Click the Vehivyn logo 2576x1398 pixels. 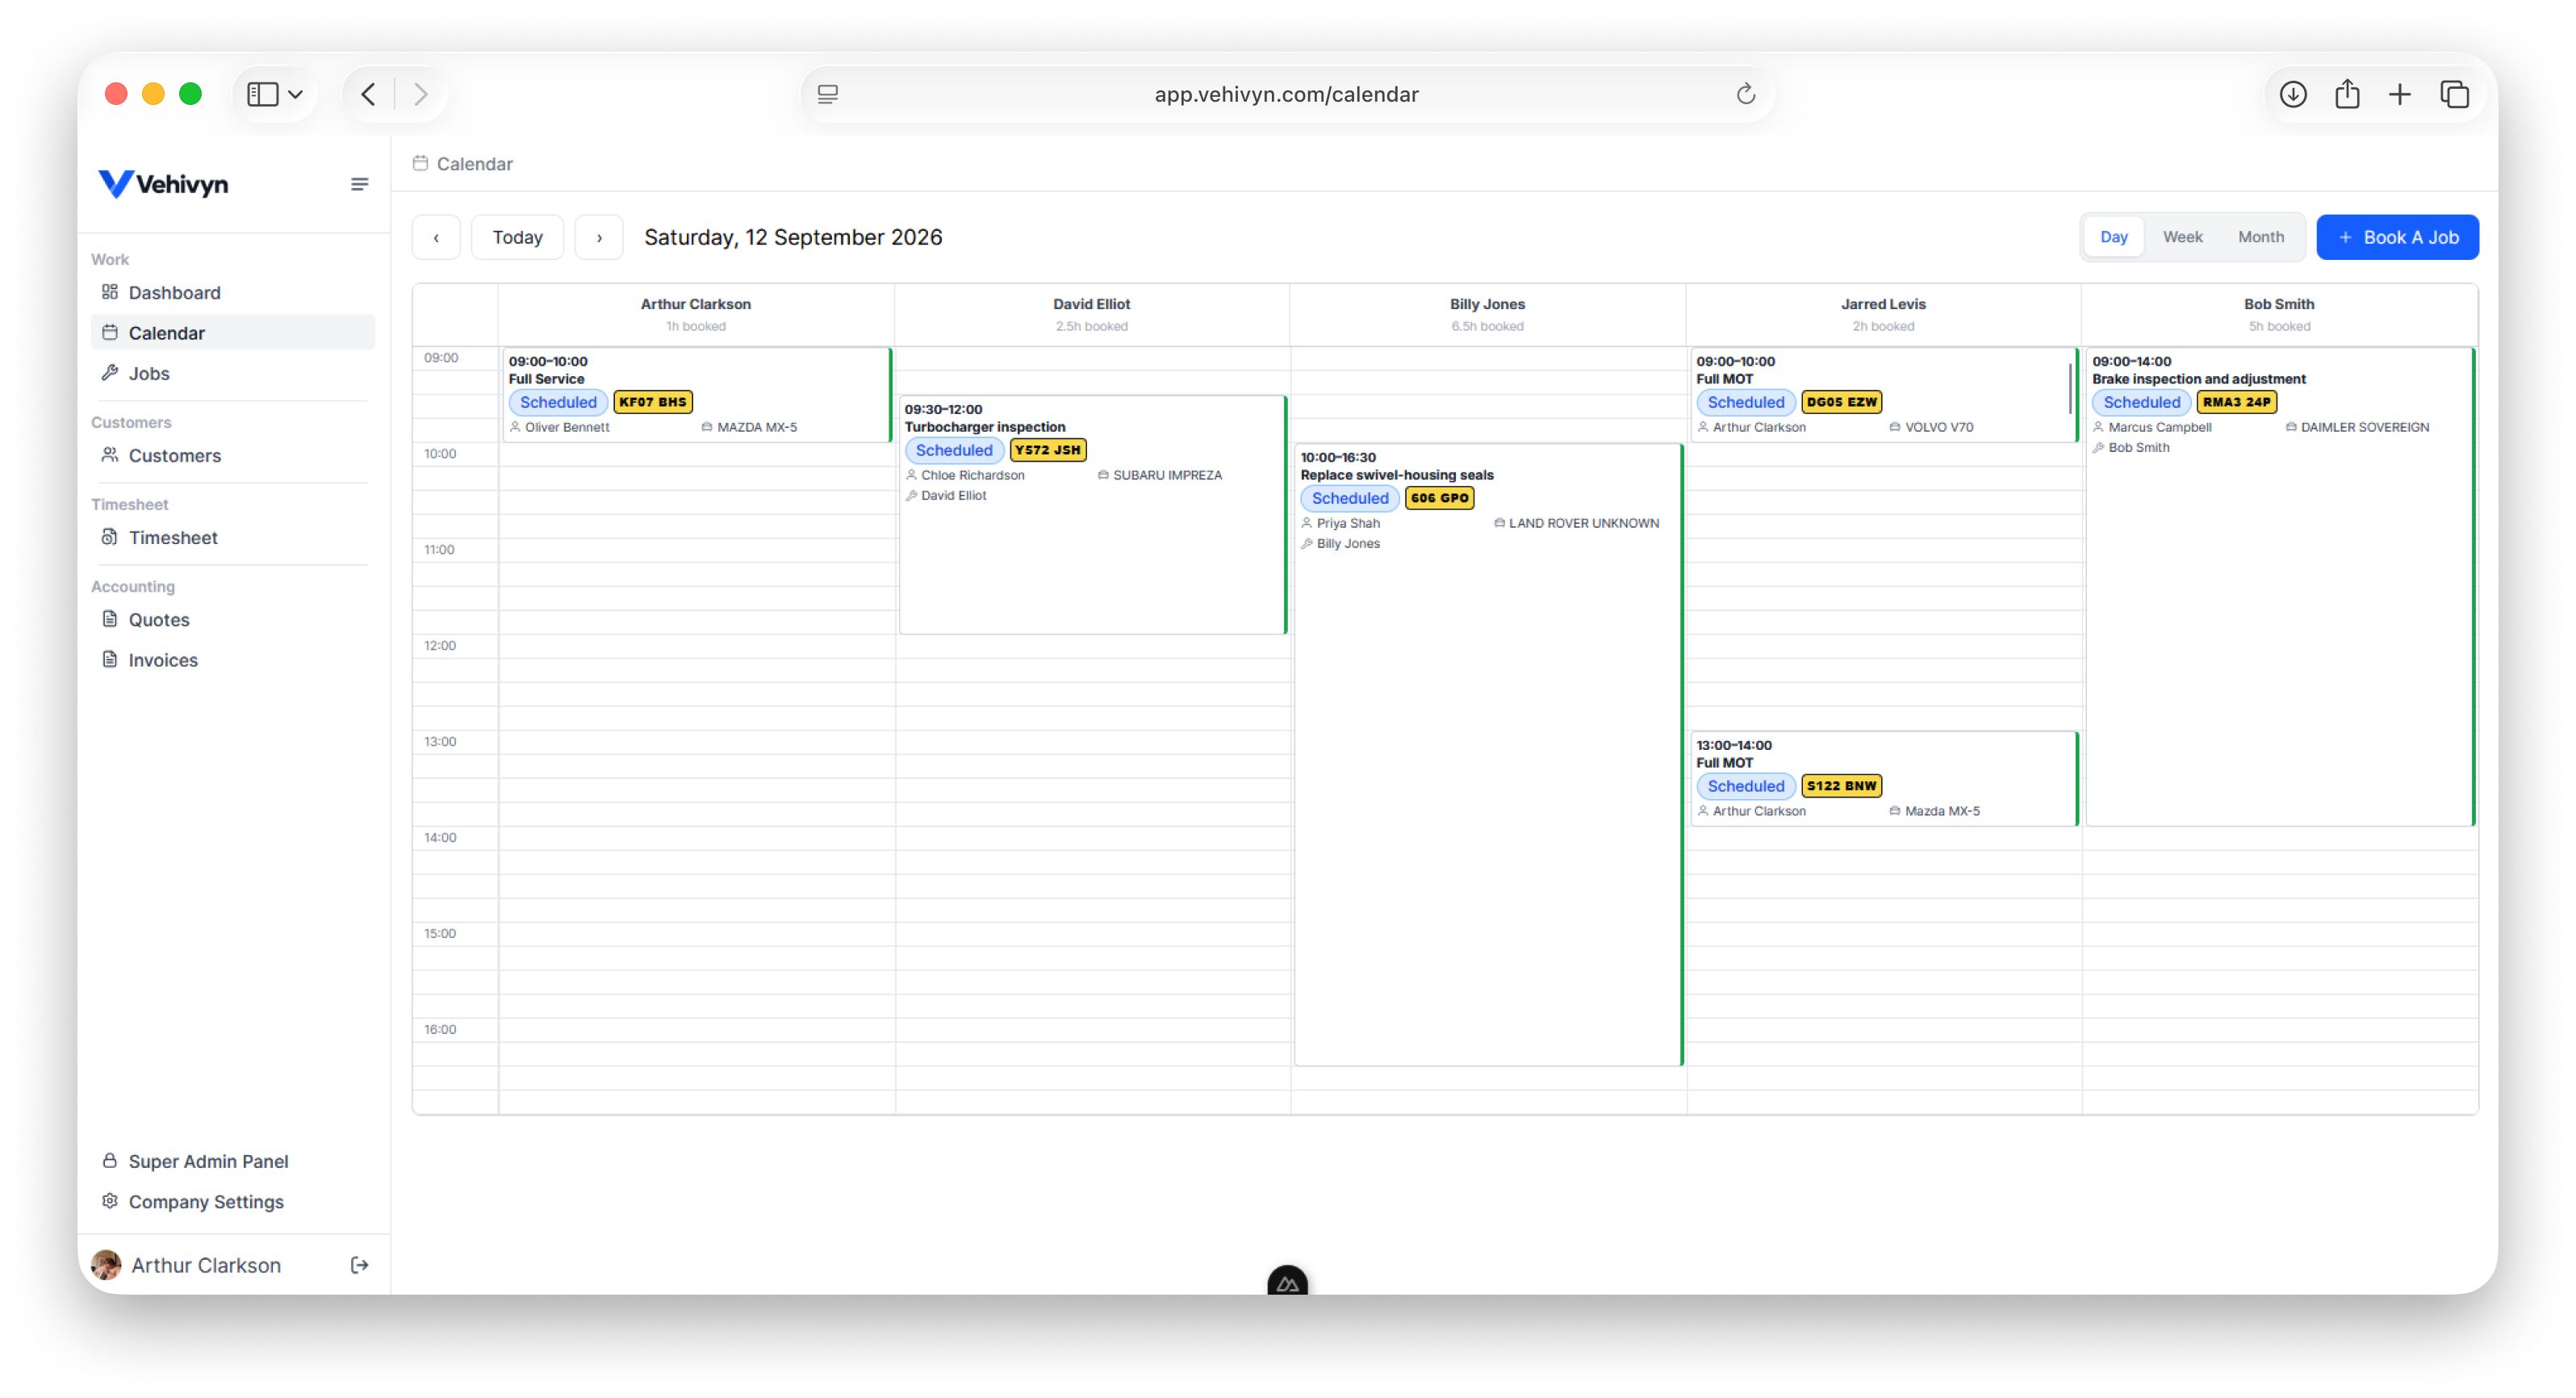click(163, 184)
